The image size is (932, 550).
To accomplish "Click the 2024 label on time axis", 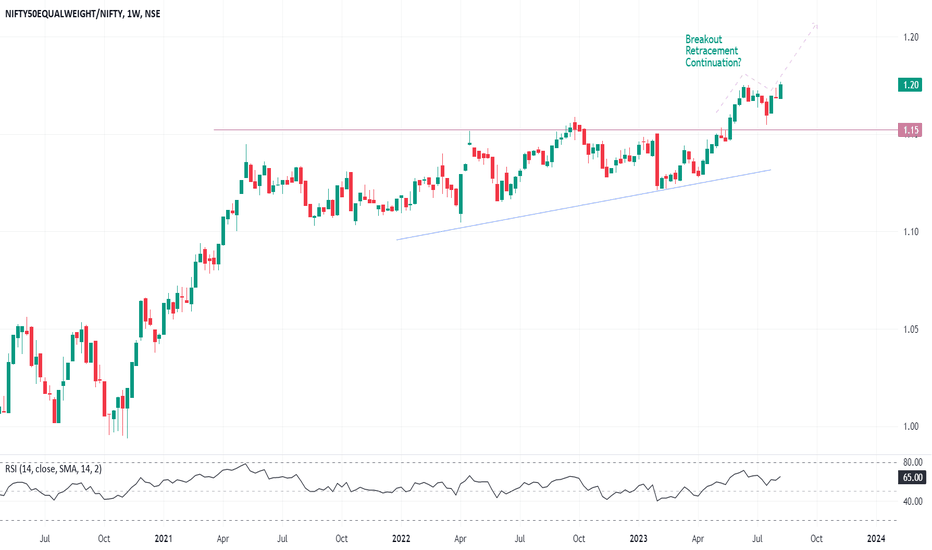I will (x=876, y=539).
